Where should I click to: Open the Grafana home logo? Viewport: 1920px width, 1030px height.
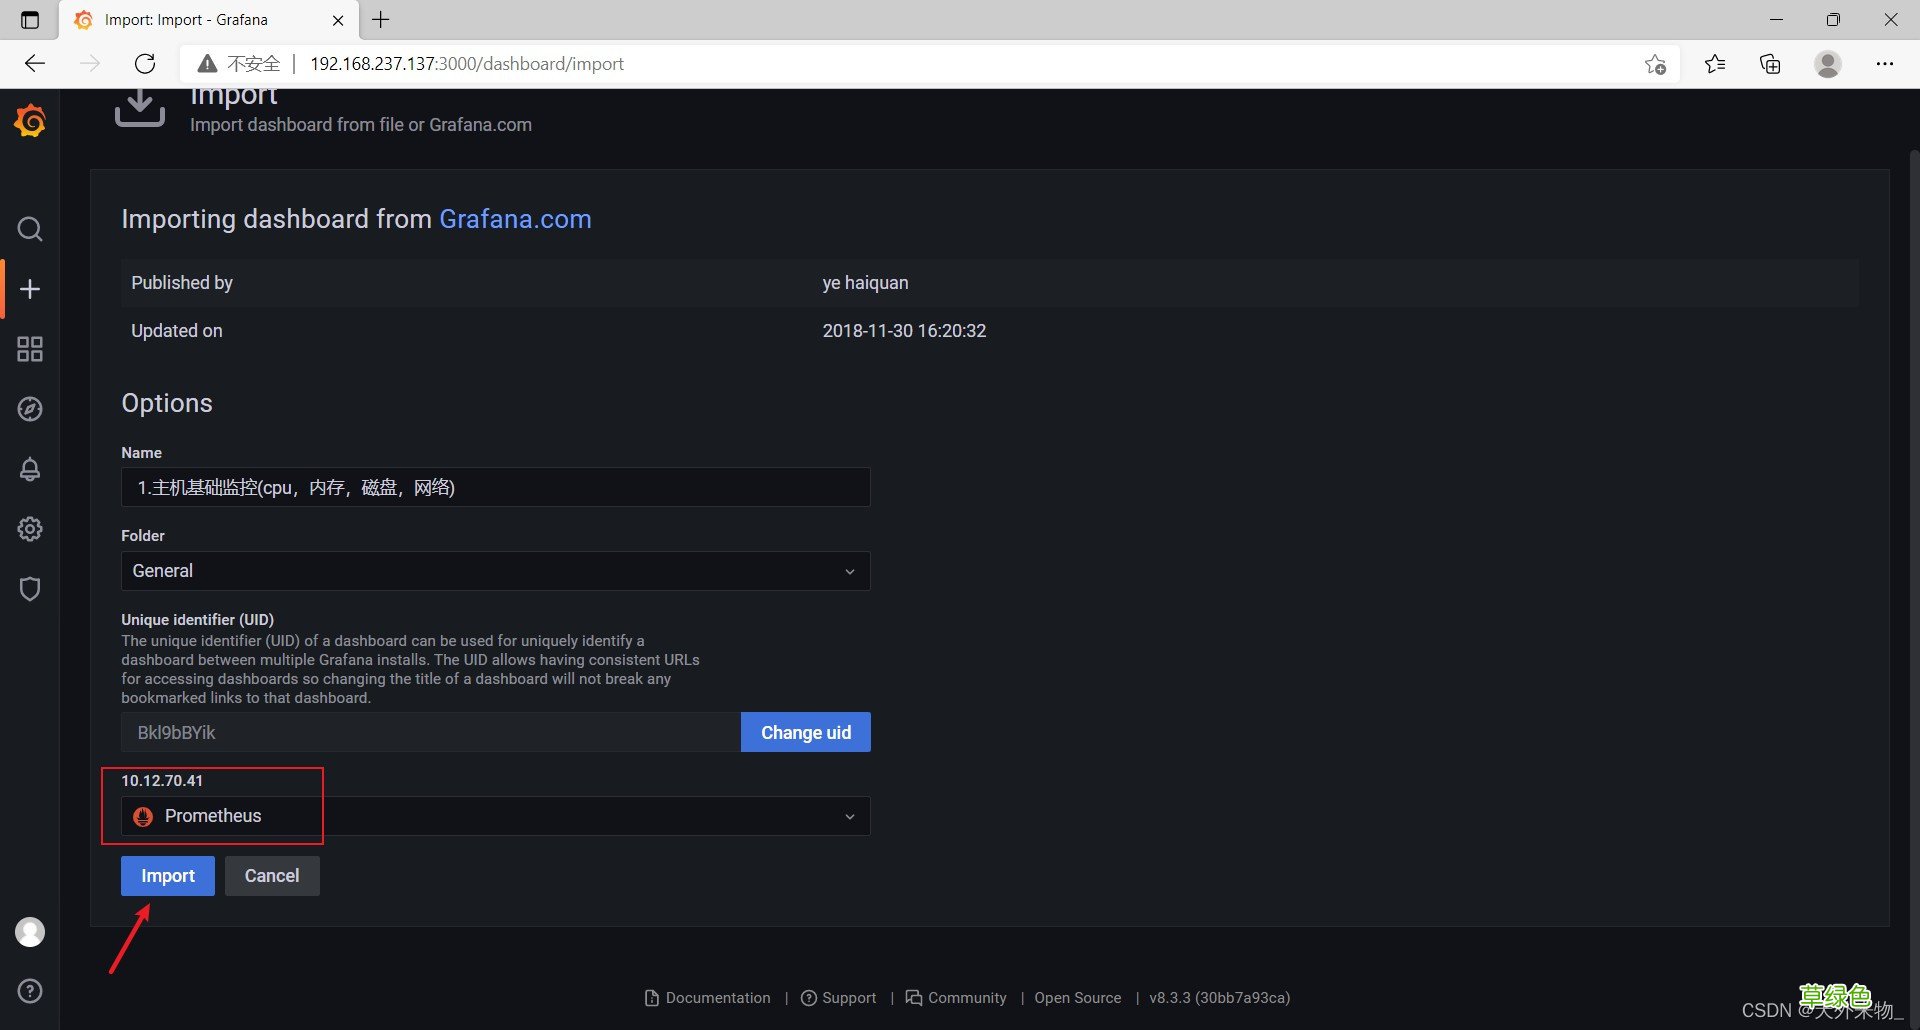click(30, 121)
